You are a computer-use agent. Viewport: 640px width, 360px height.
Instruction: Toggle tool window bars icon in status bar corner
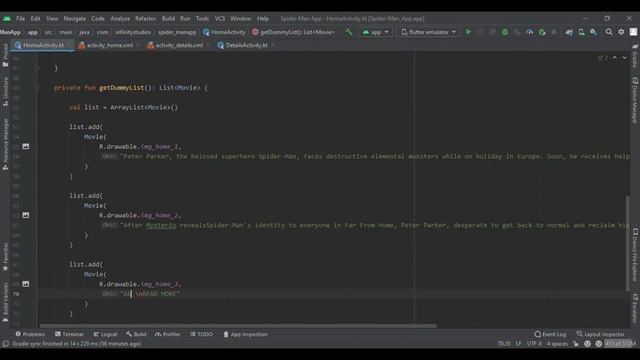pyautogui.click(x=5, y=344)
